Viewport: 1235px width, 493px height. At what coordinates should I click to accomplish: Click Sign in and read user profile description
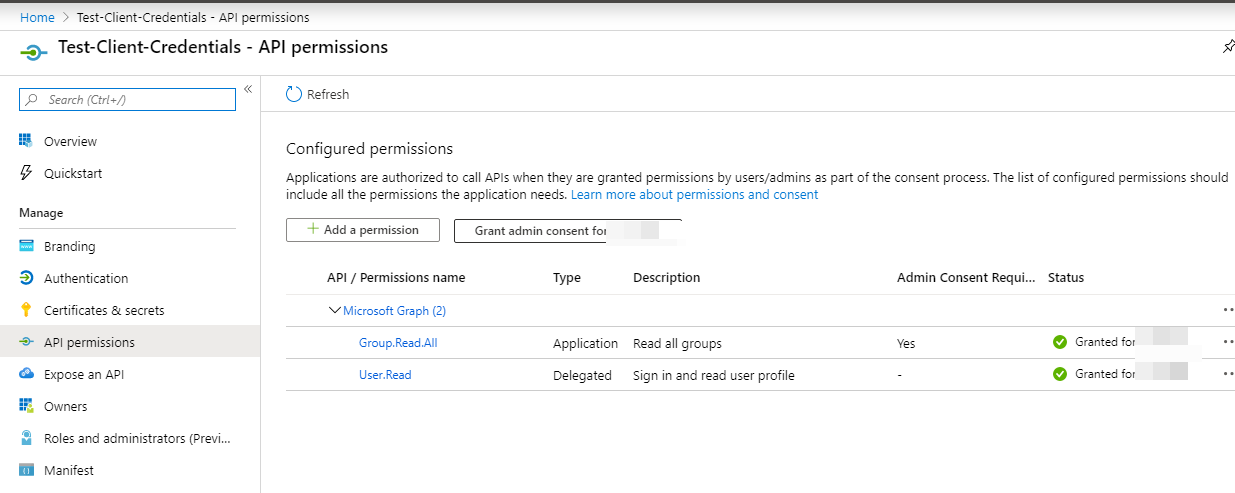[714, 375]
